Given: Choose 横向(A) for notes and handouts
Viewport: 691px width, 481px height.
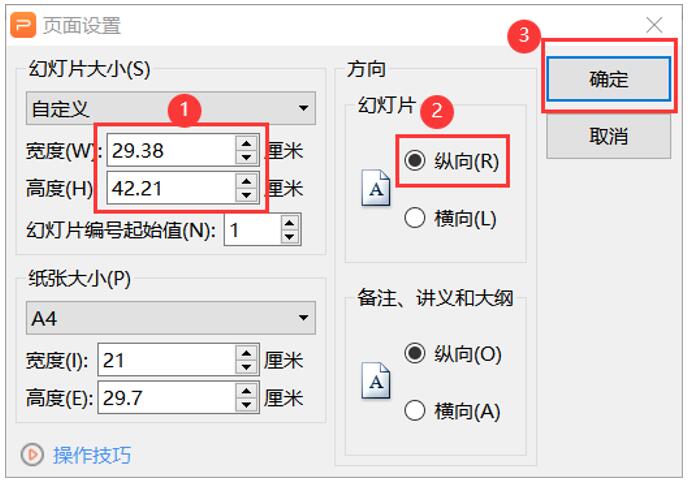Looking at the screenshot, I should (415, 410).
